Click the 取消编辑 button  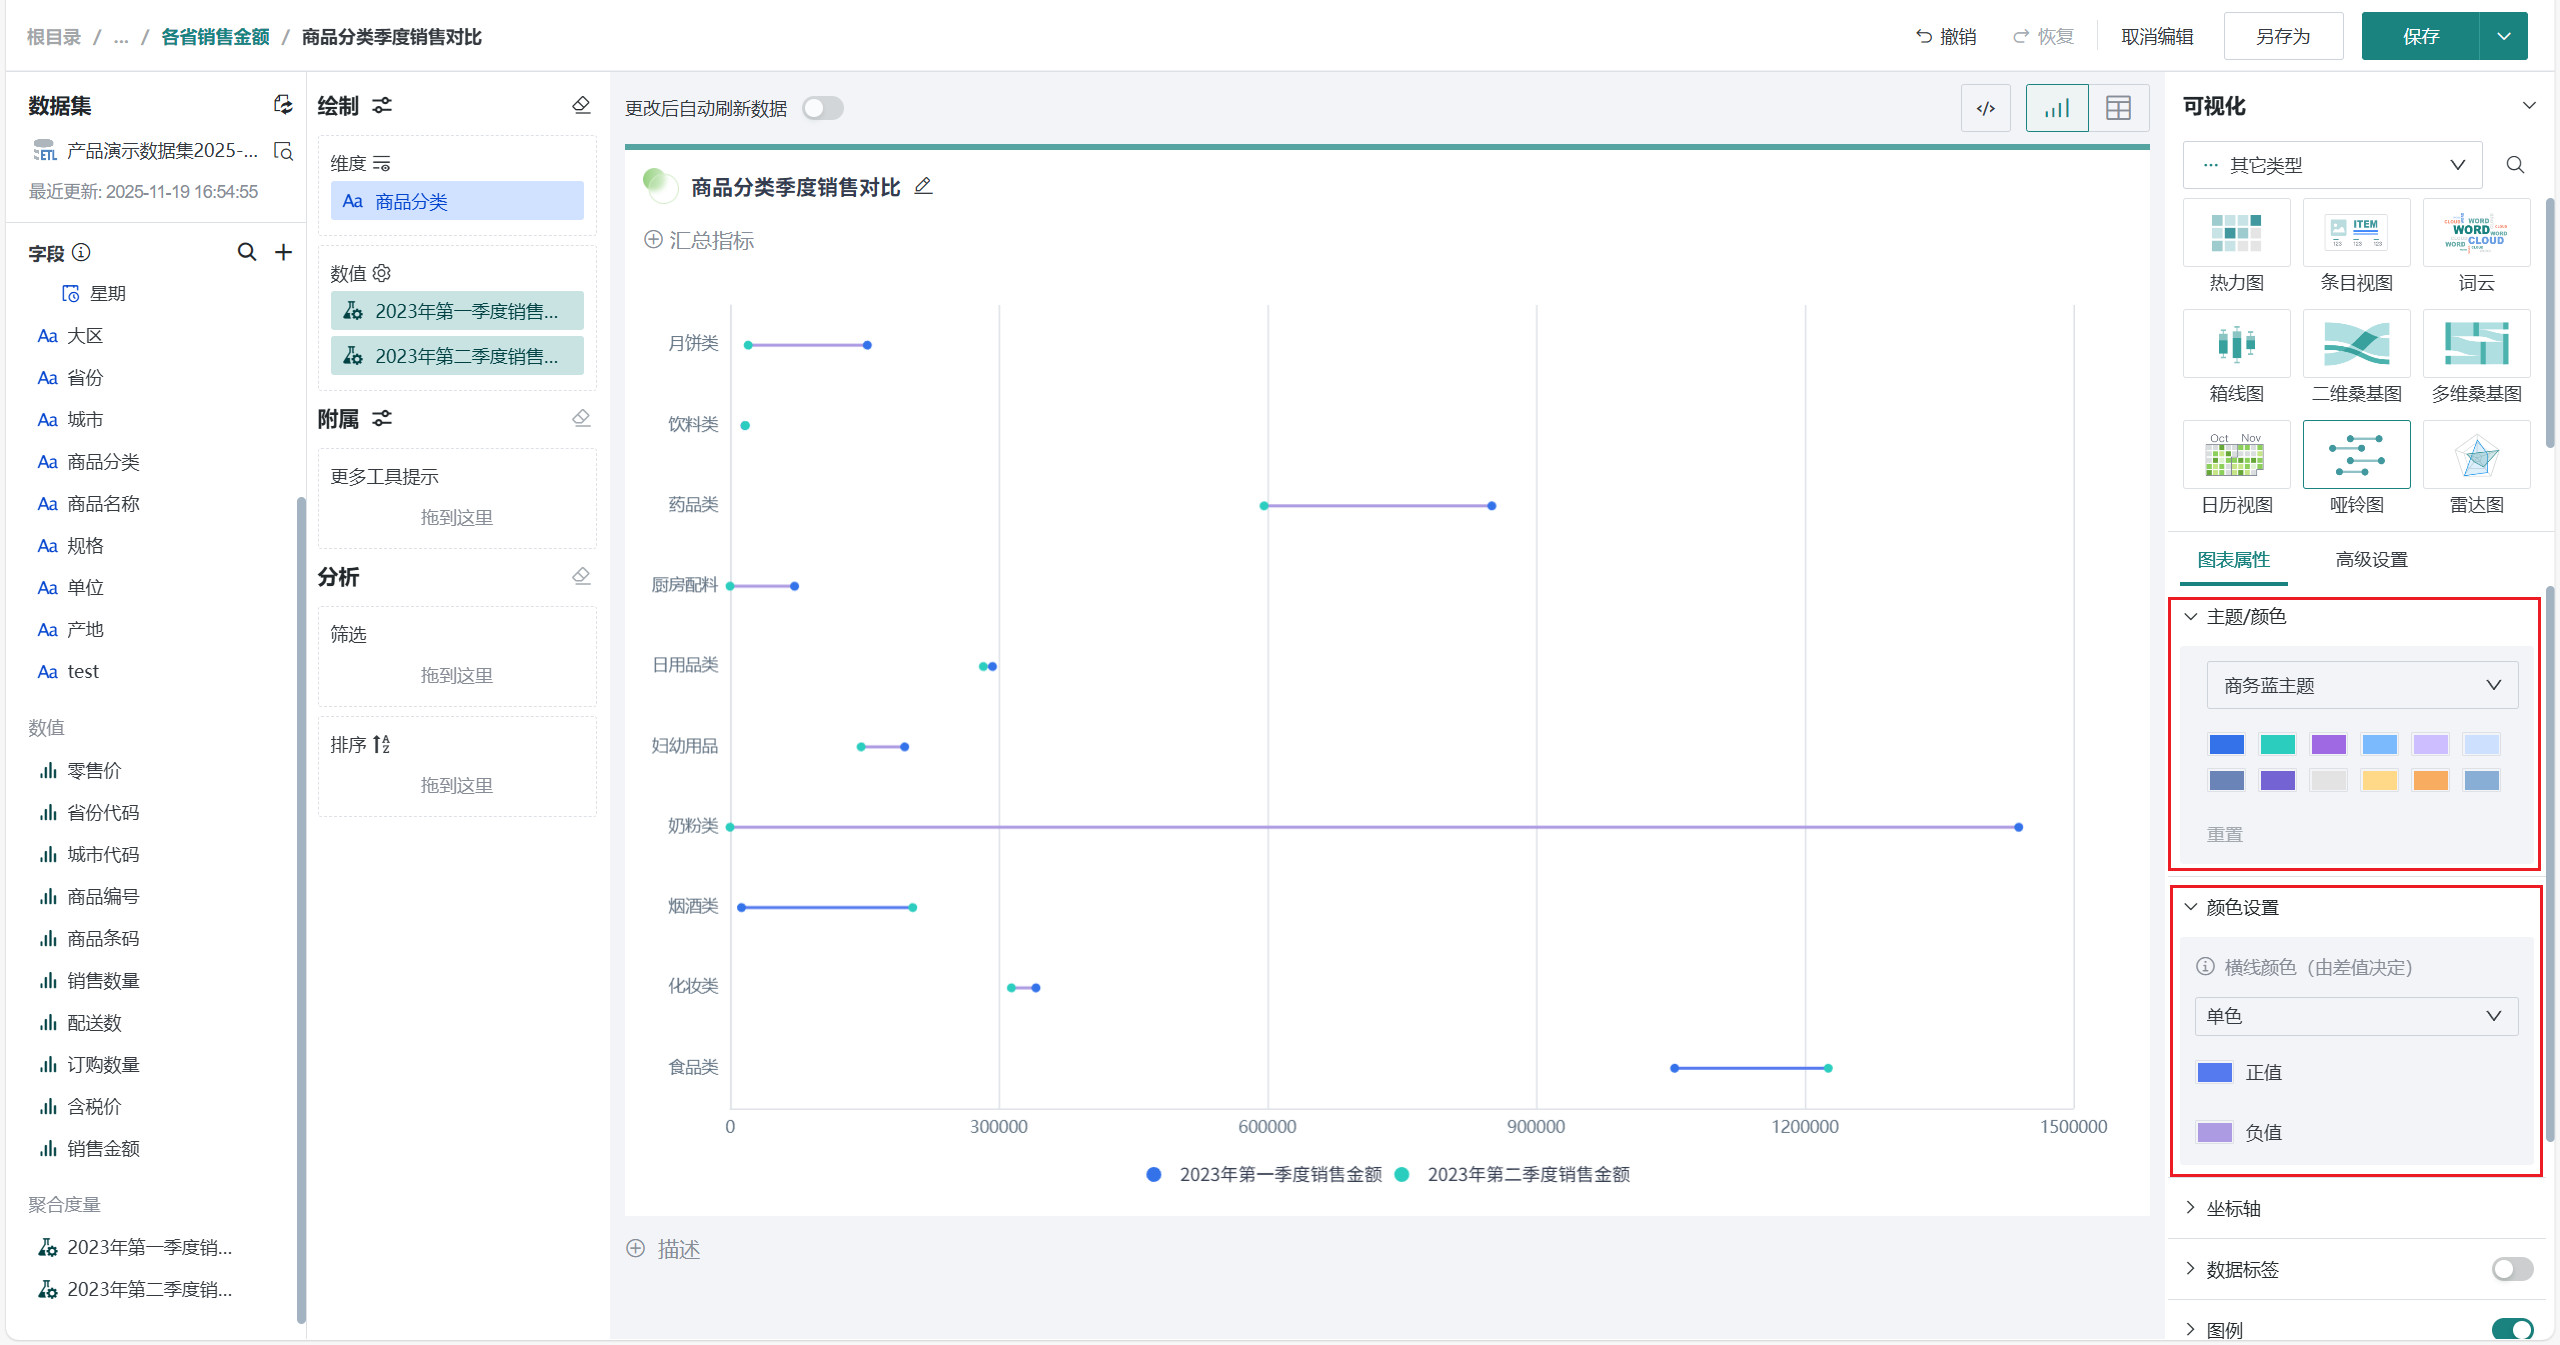[x=2157, y=37]
